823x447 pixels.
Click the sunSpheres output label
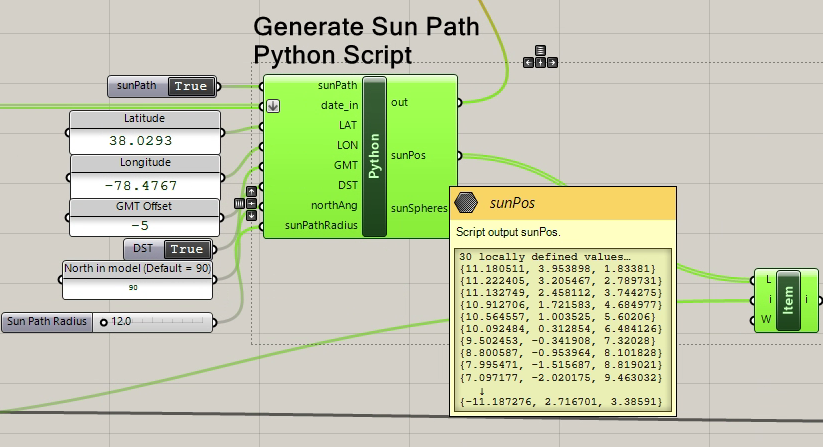click(x=419, y=208)
